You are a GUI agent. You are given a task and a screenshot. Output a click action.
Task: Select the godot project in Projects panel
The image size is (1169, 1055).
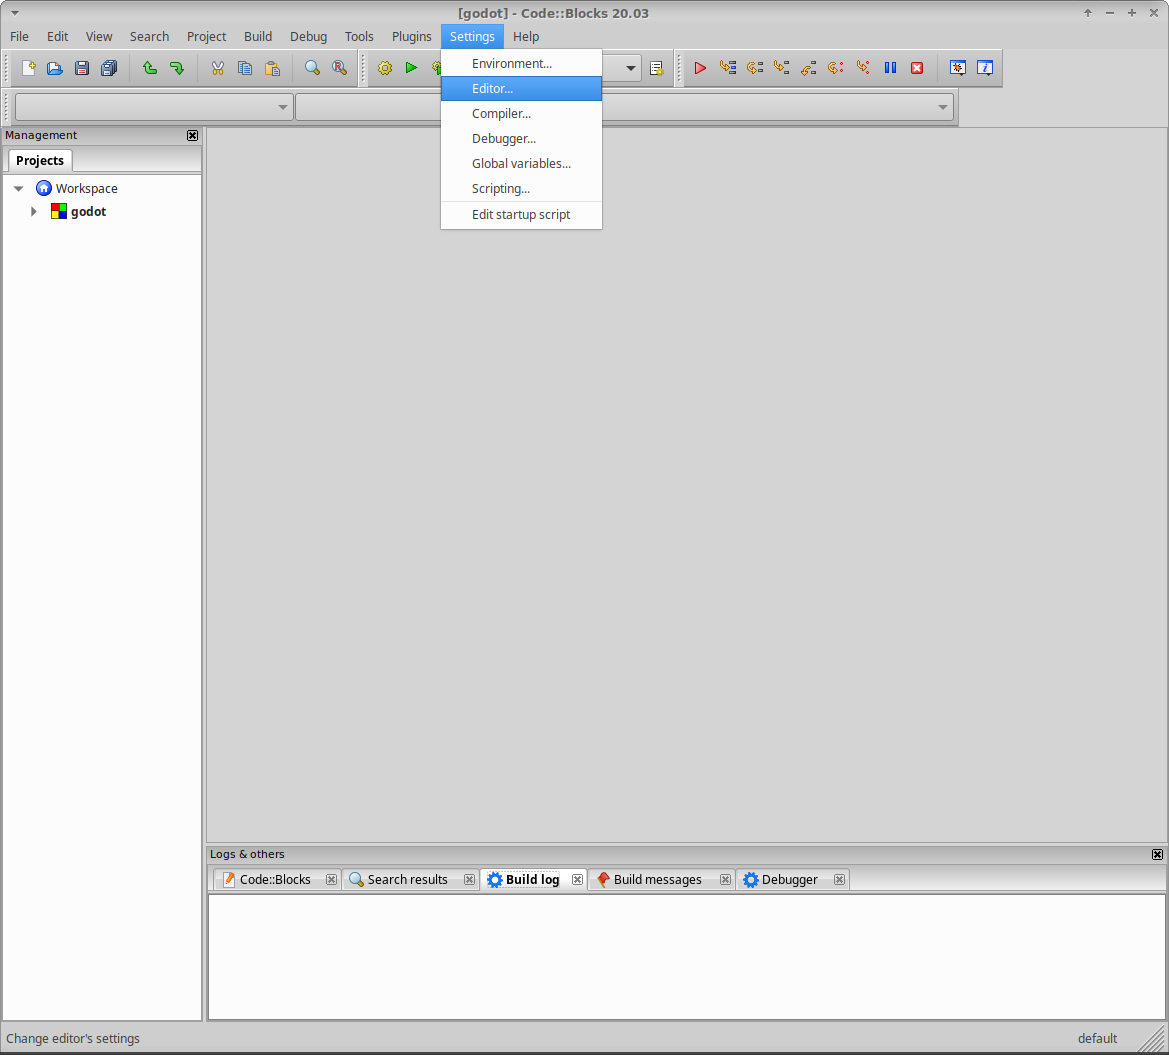pyautogui.click(x=87, y=211)
